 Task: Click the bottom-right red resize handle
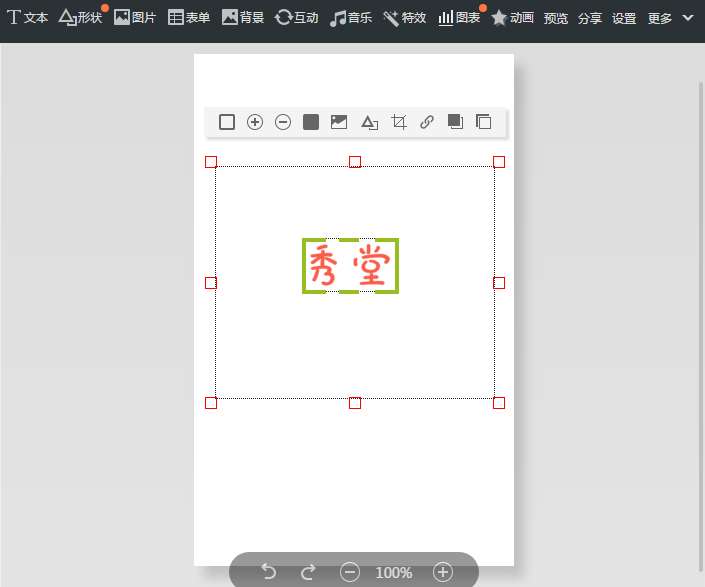pos(499,403)
